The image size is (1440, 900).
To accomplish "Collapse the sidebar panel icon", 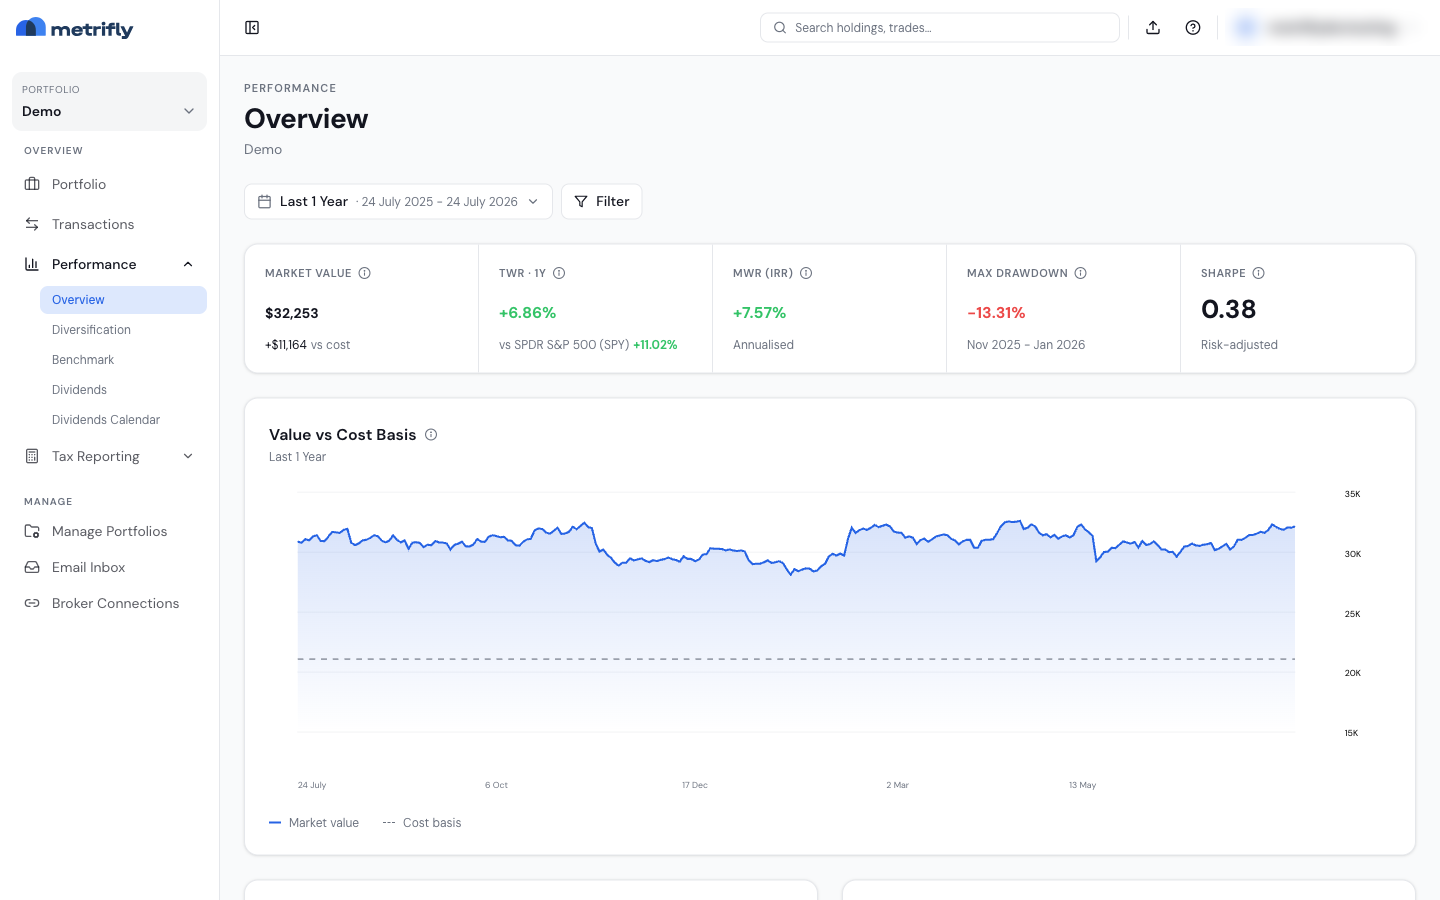I will [252, 28].
